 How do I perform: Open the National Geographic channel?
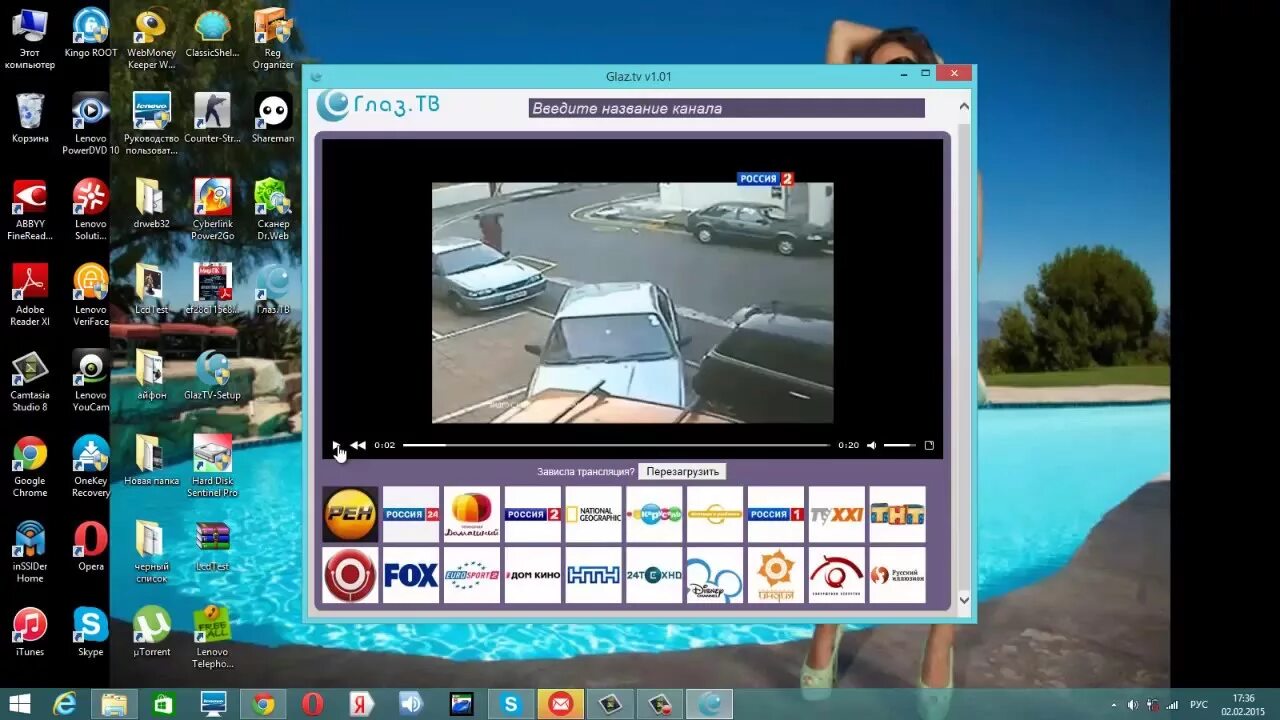[593, 514]
